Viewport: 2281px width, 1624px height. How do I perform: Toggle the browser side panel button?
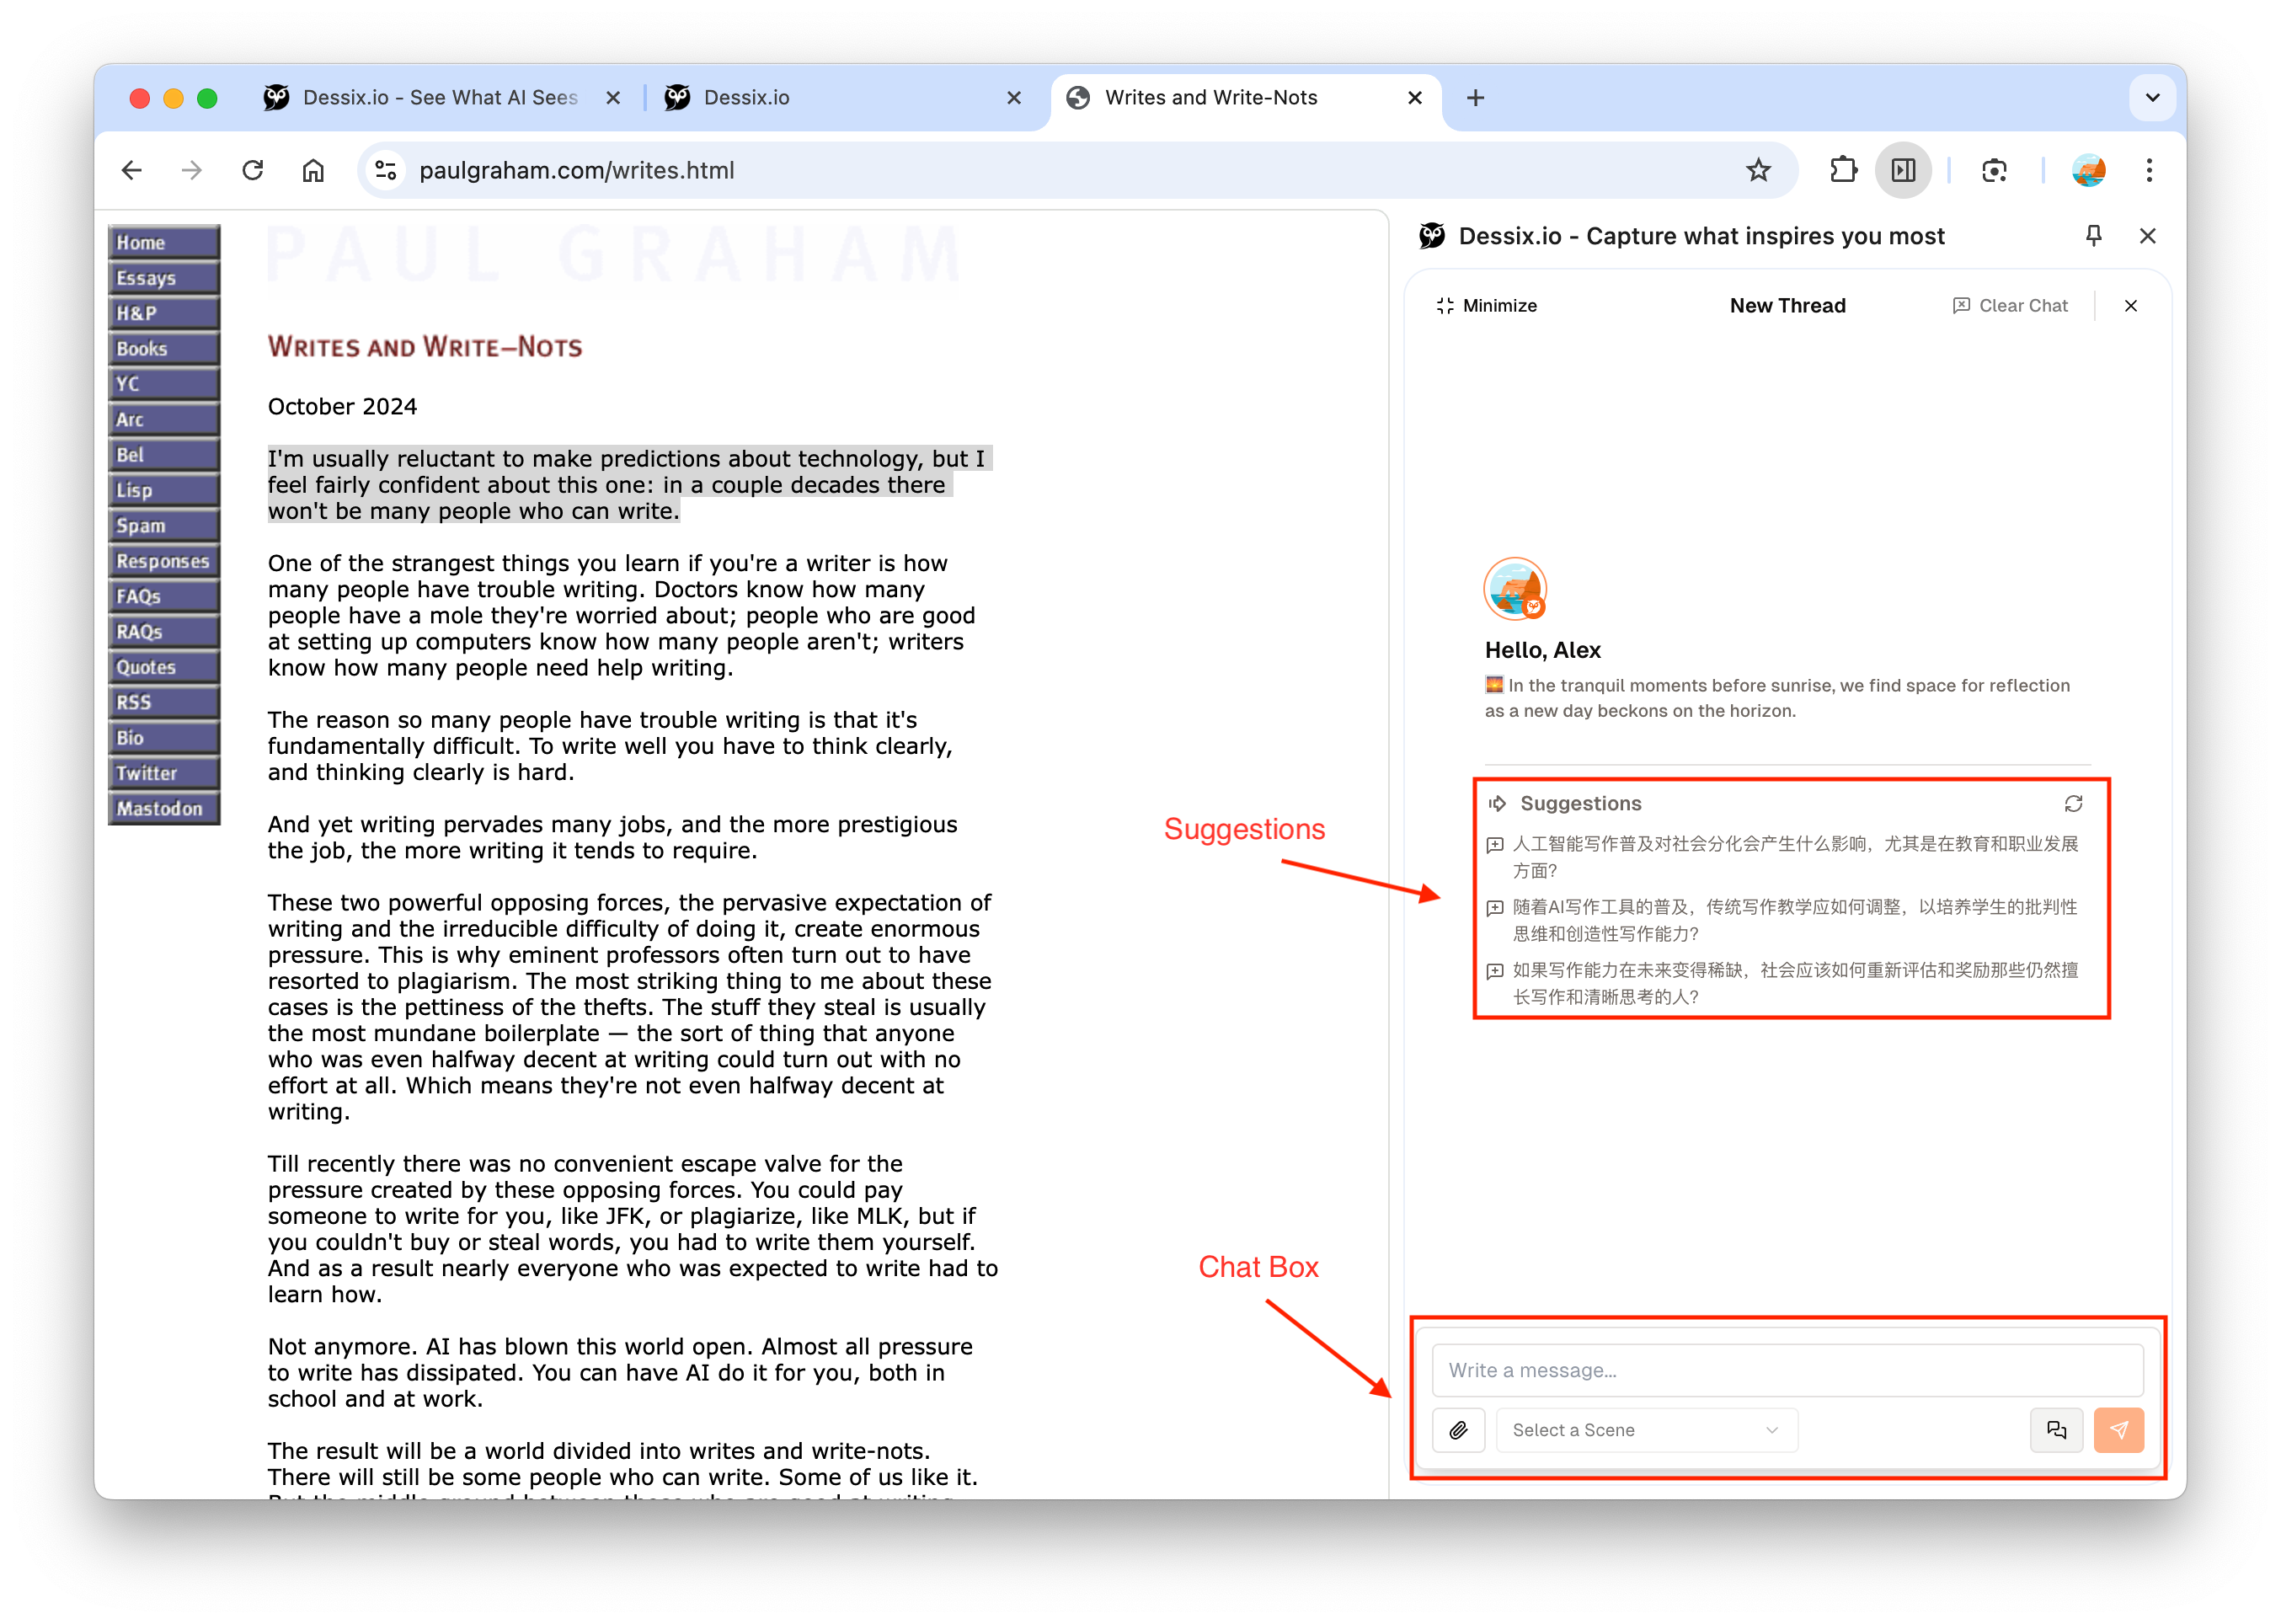(x=1903, y=171)
